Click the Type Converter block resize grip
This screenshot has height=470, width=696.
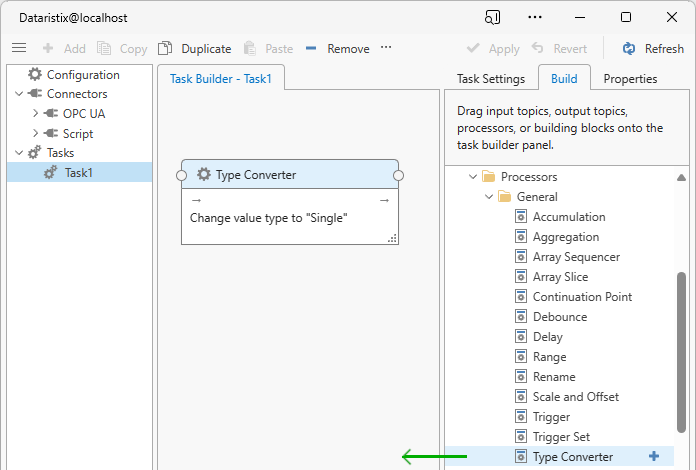[x=392, y=238]
